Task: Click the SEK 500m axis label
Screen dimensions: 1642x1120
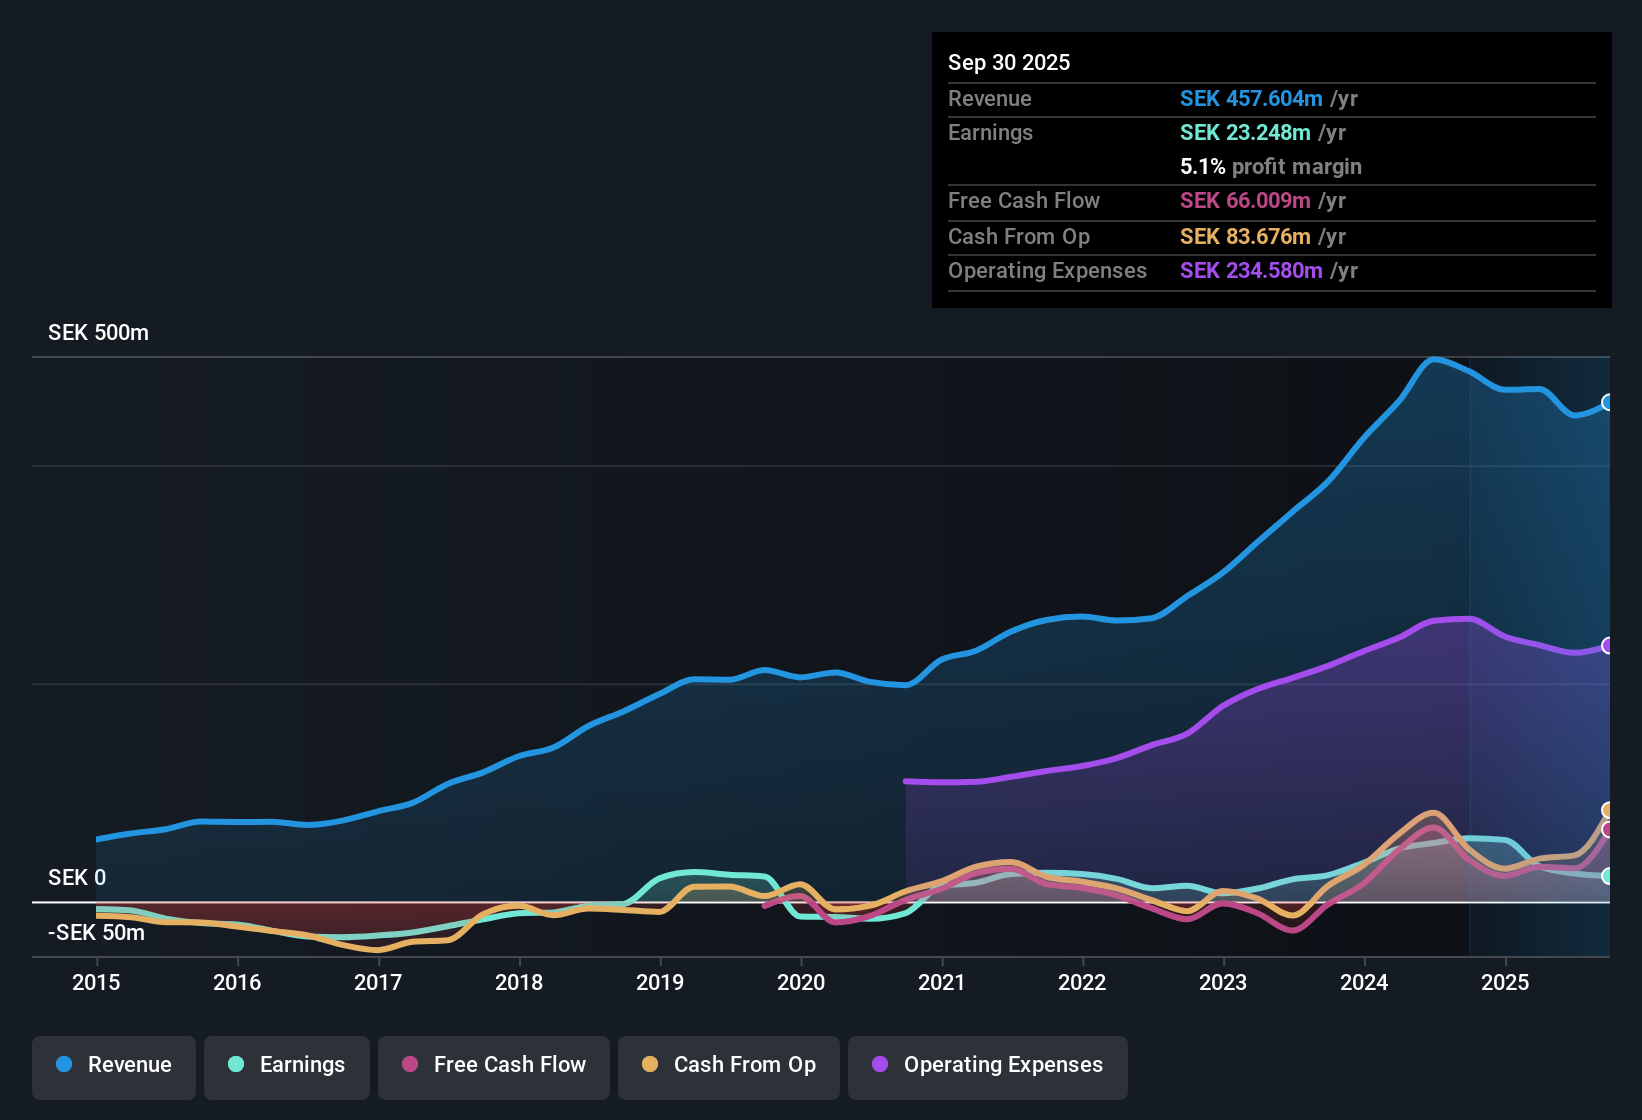Action: point(98,333)
